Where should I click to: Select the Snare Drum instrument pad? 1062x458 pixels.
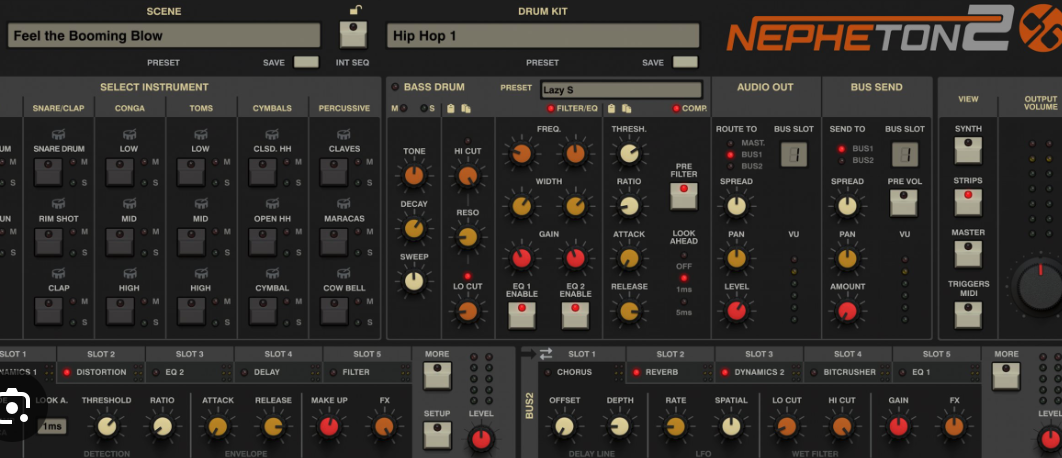48,173
